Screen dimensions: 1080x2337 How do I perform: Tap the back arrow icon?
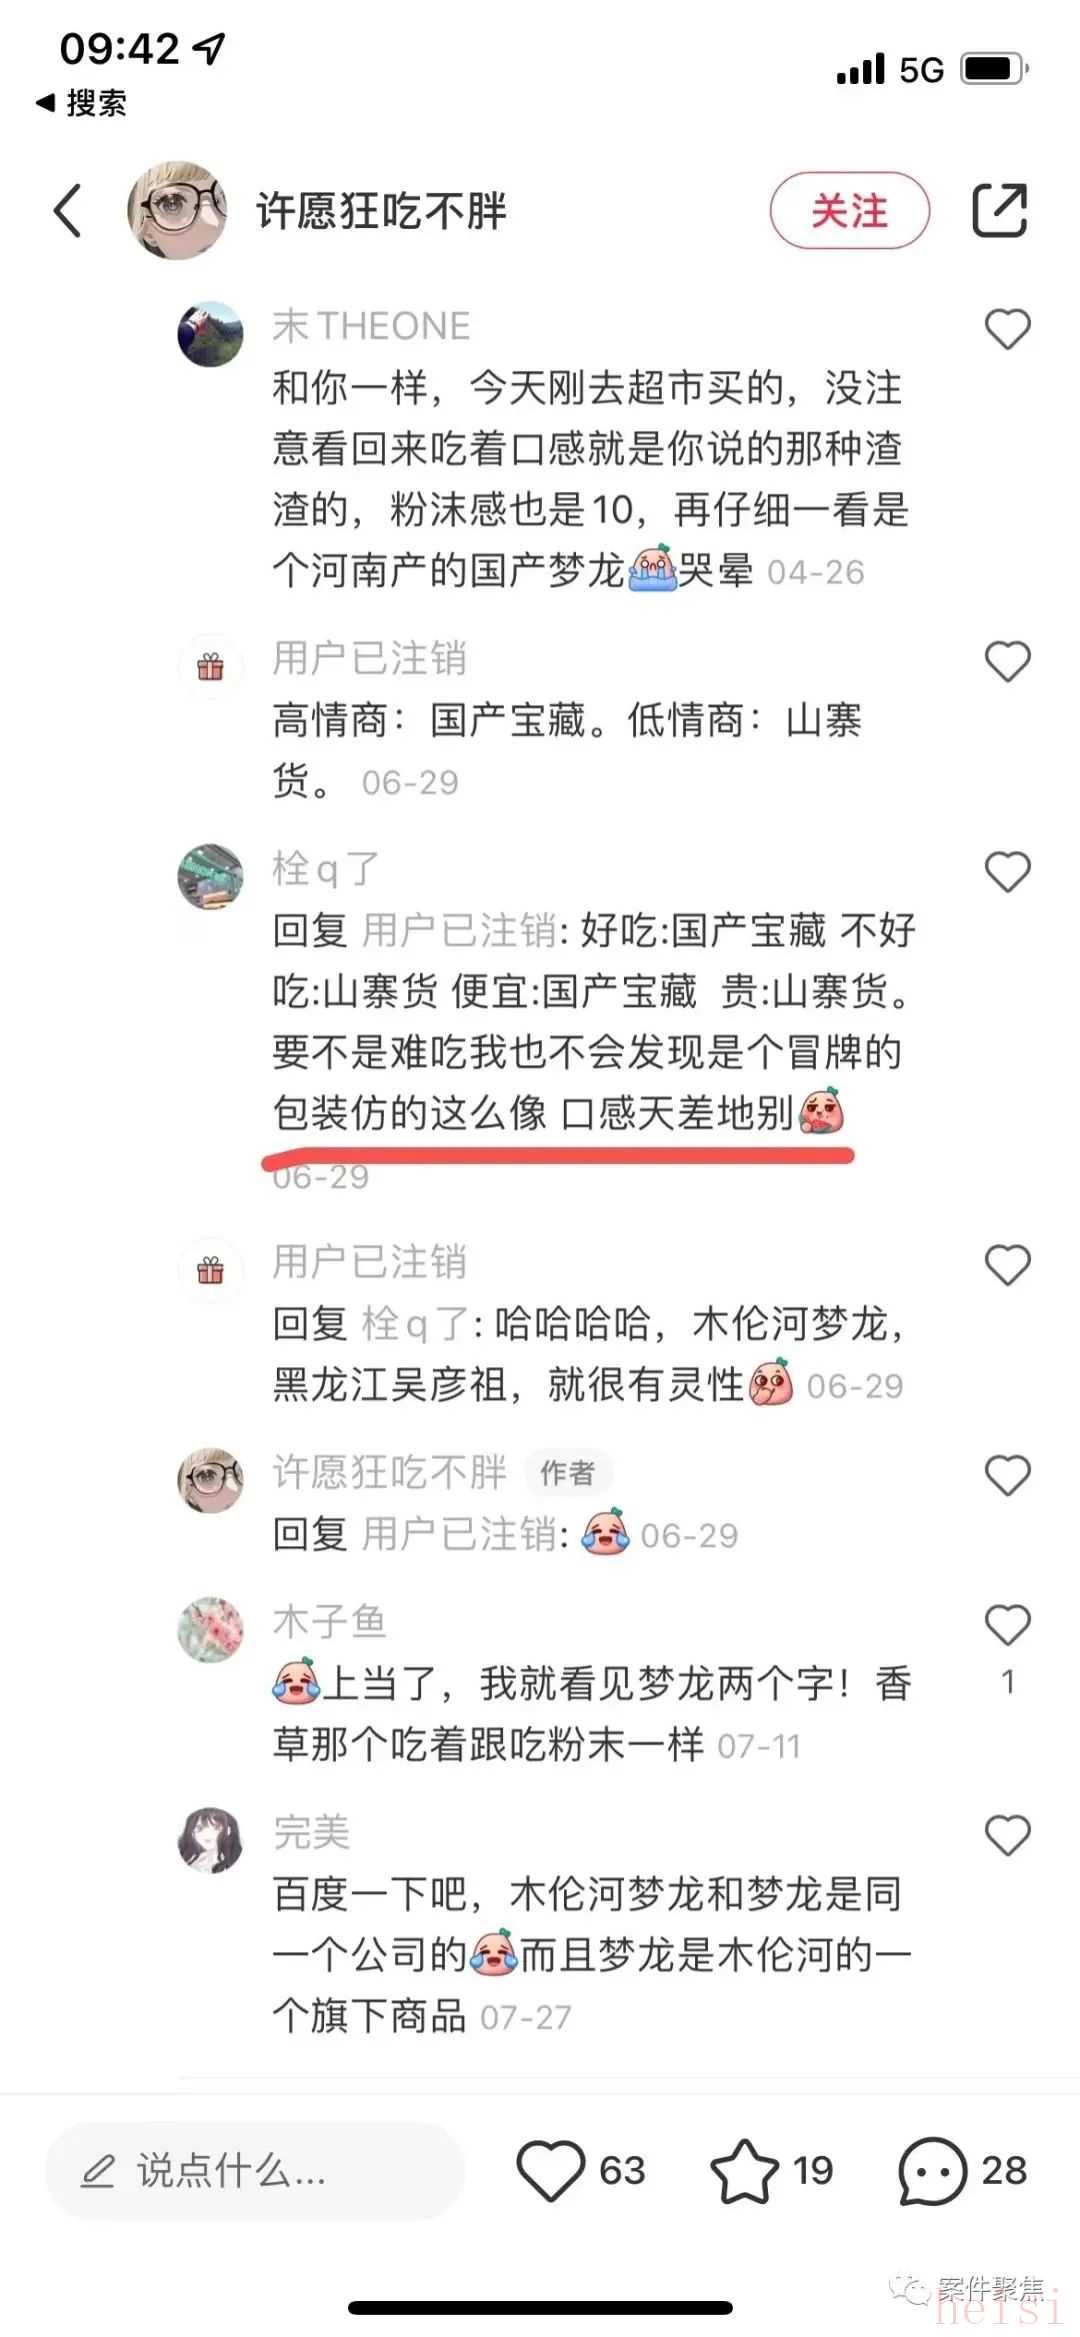point(67,211)
